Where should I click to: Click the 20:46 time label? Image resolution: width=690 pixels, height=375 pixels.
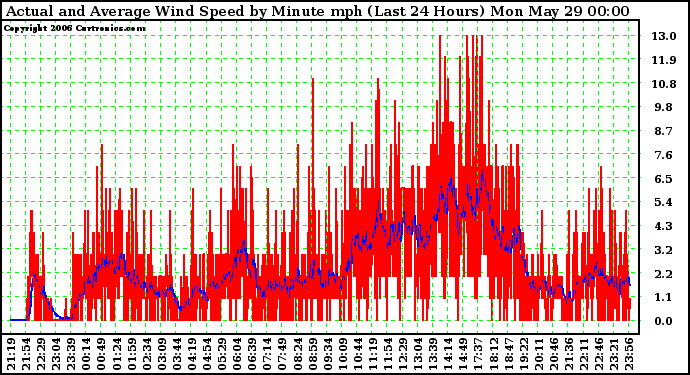[554, 354]
